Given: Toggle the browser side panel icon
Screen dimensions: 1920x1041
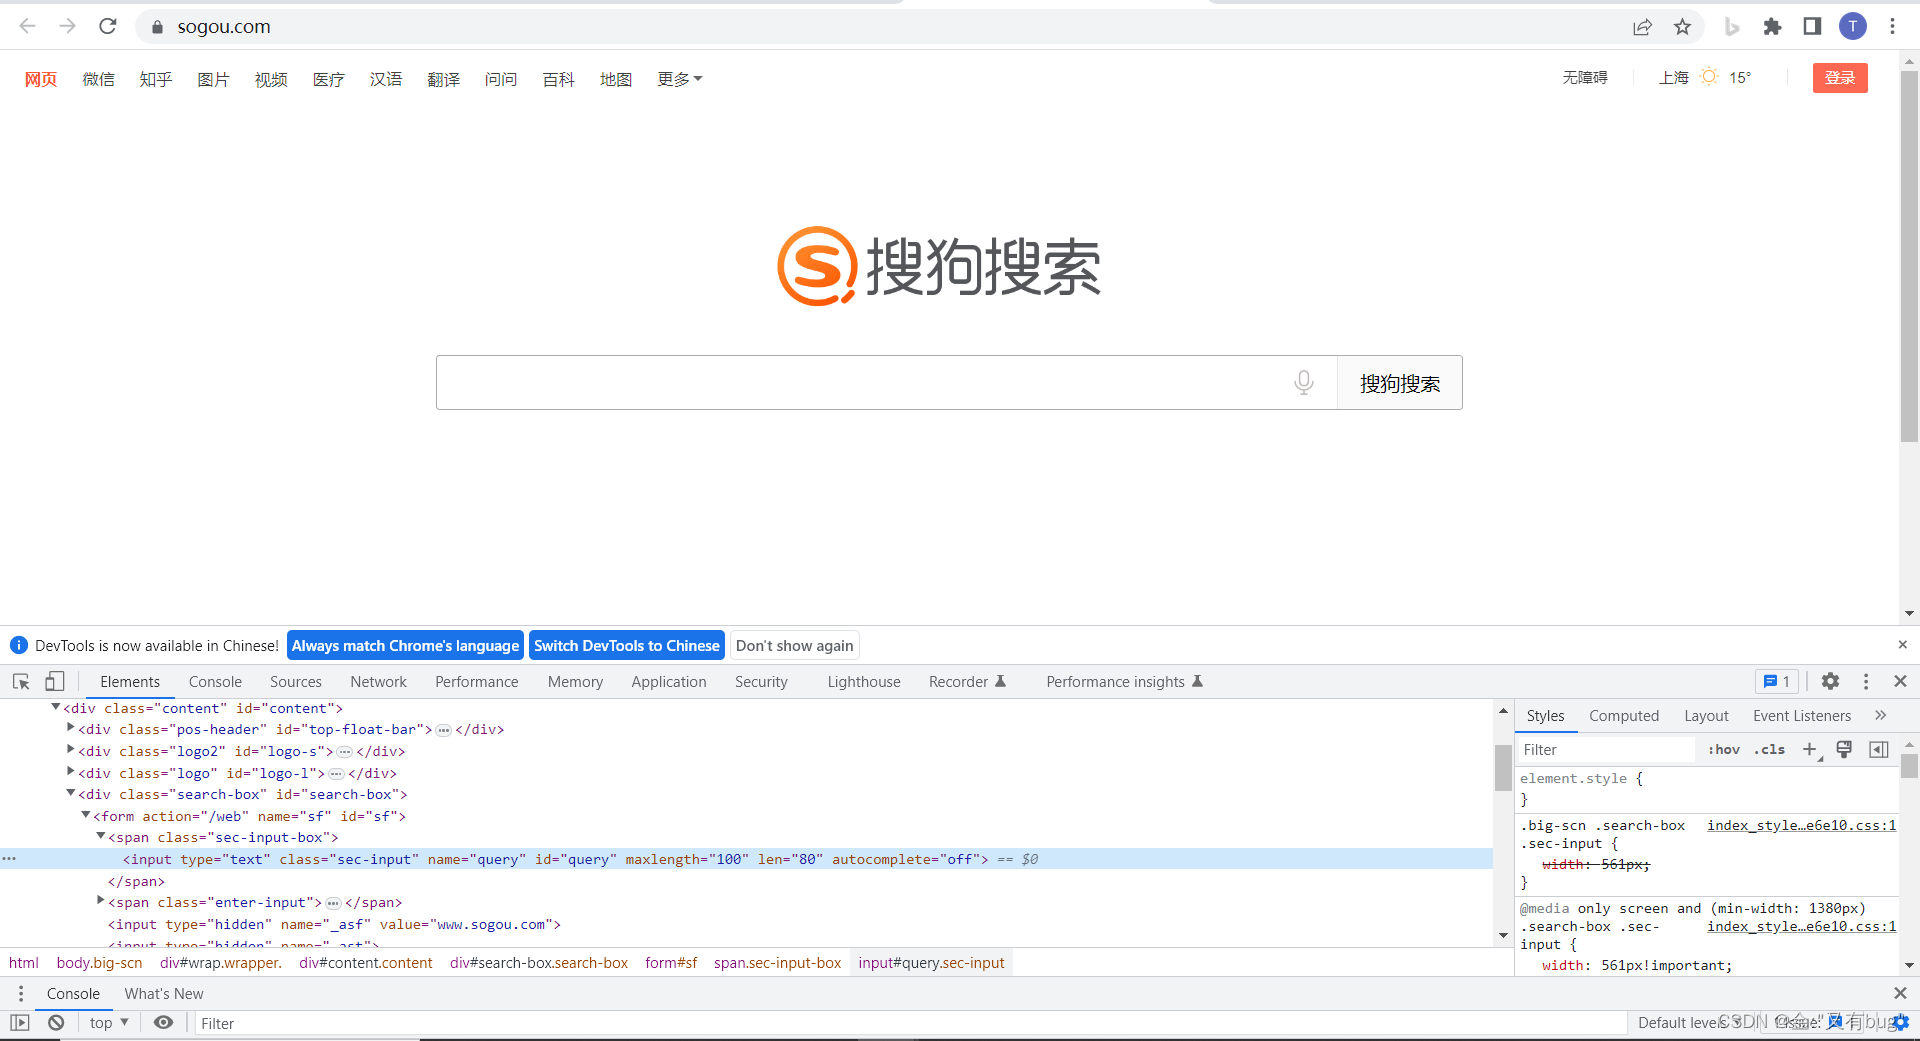Looking at the screenshot, I should click(1812, 27).
